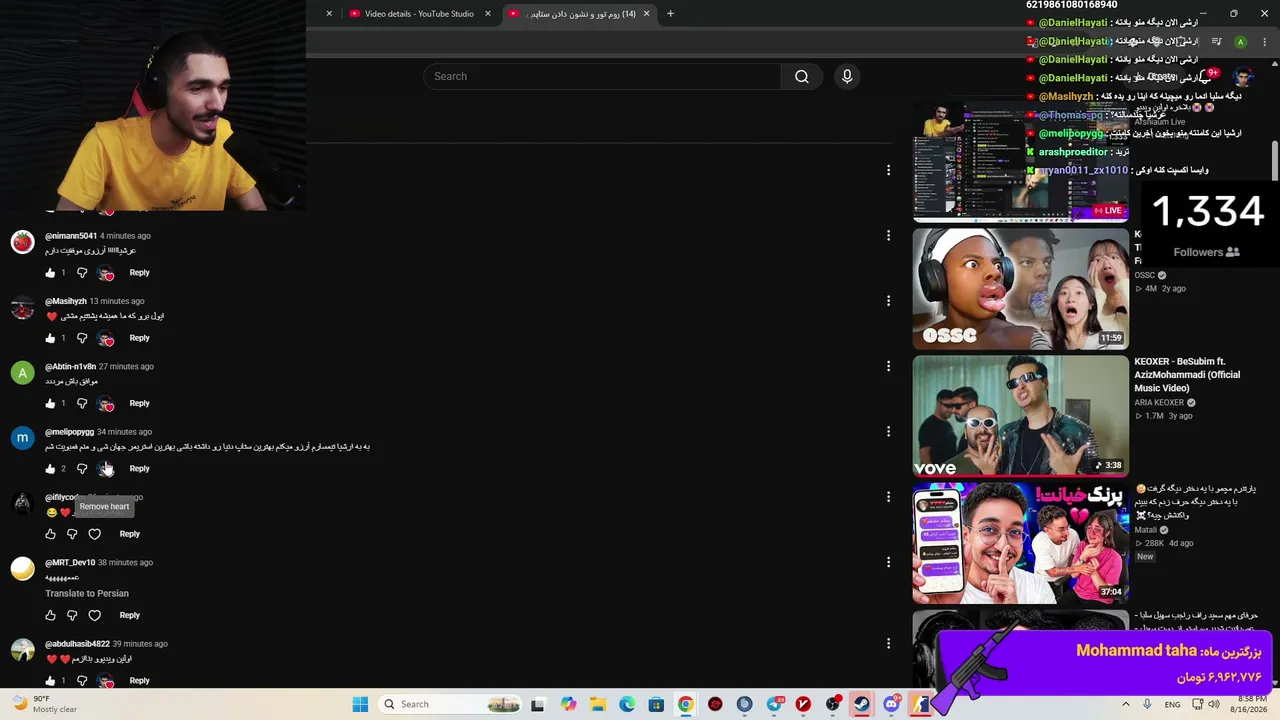The image size is (1280, 720).
Task: Open the action menu for @melipopygg's comment
Action: (x=888, y=432)
